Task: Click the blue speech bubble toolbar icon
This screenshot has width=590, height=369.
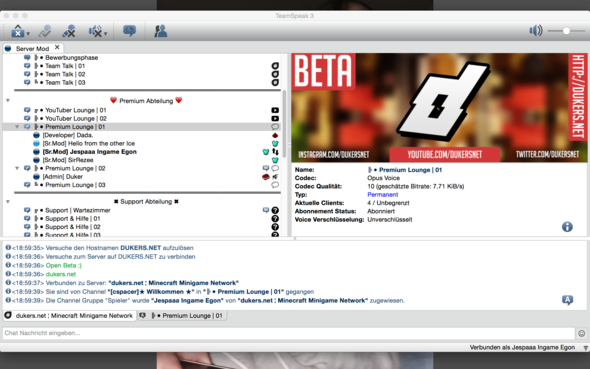Action: pyautogui.click(x=129, y=31)
